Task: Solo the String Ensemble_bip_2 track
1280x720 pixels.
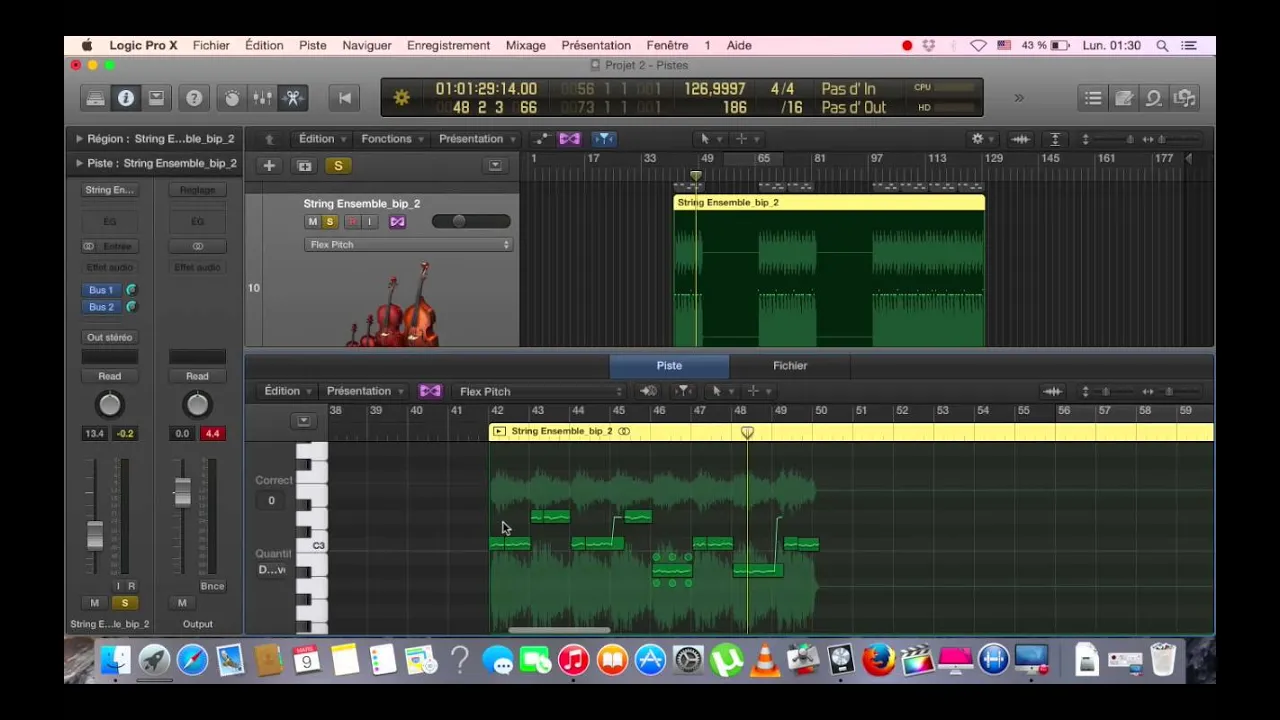Action: point(329,222)
